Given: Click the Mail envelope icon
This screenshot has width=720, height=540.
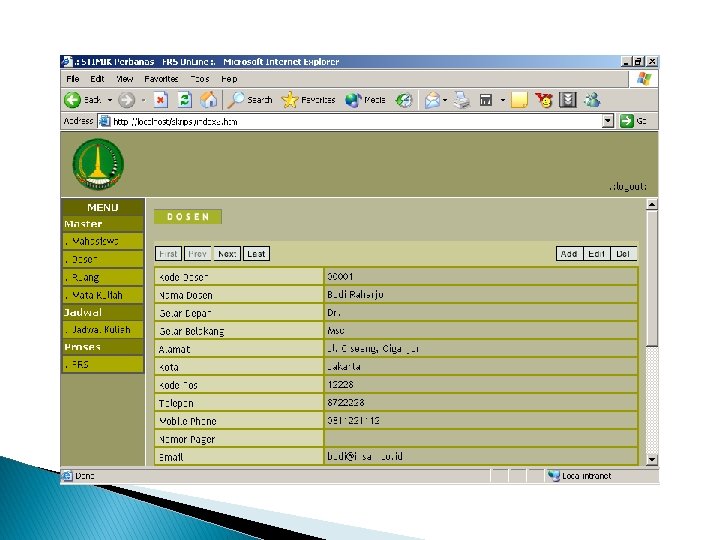Looking at the screenshot, I should pyautogui.click(x=432, y=100).
